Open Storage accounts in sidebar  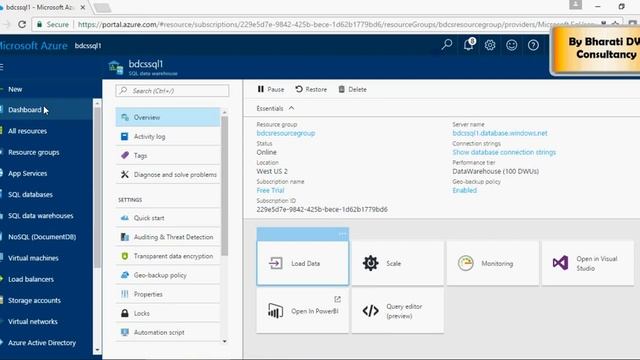pyautogui.click(x=46, y=301)
